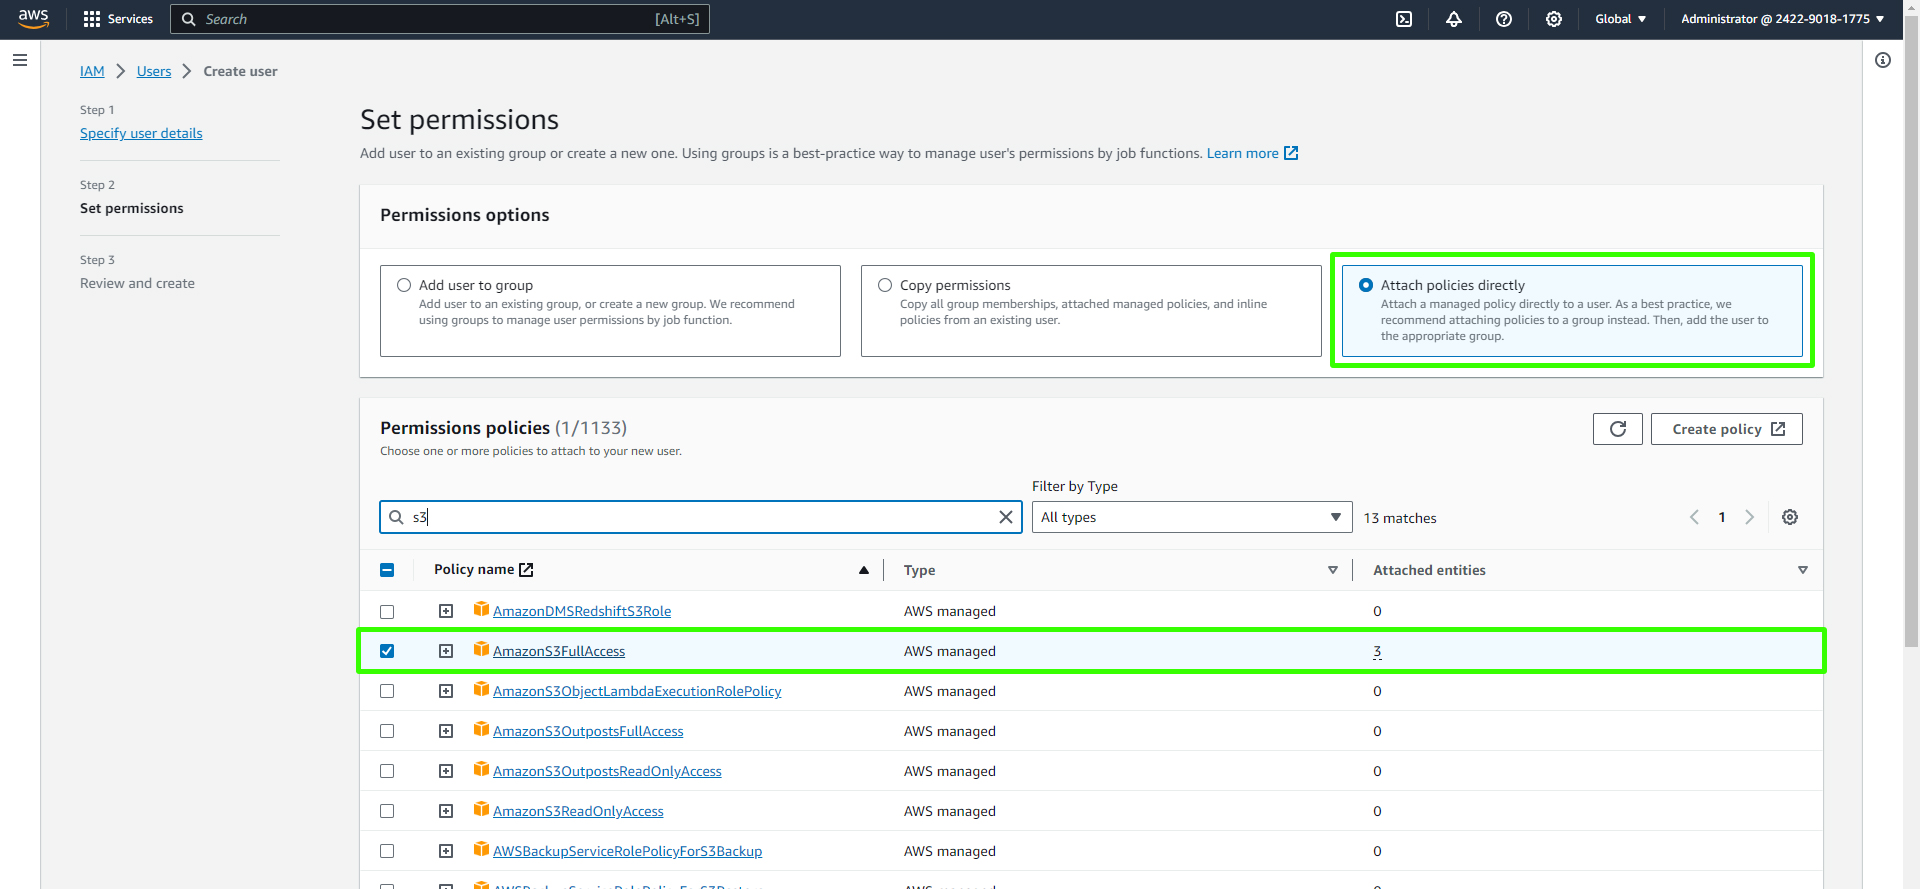The image size is (1920, 889).
Task: Select Attach policies directly option
Action: (x=1366, y=285)
